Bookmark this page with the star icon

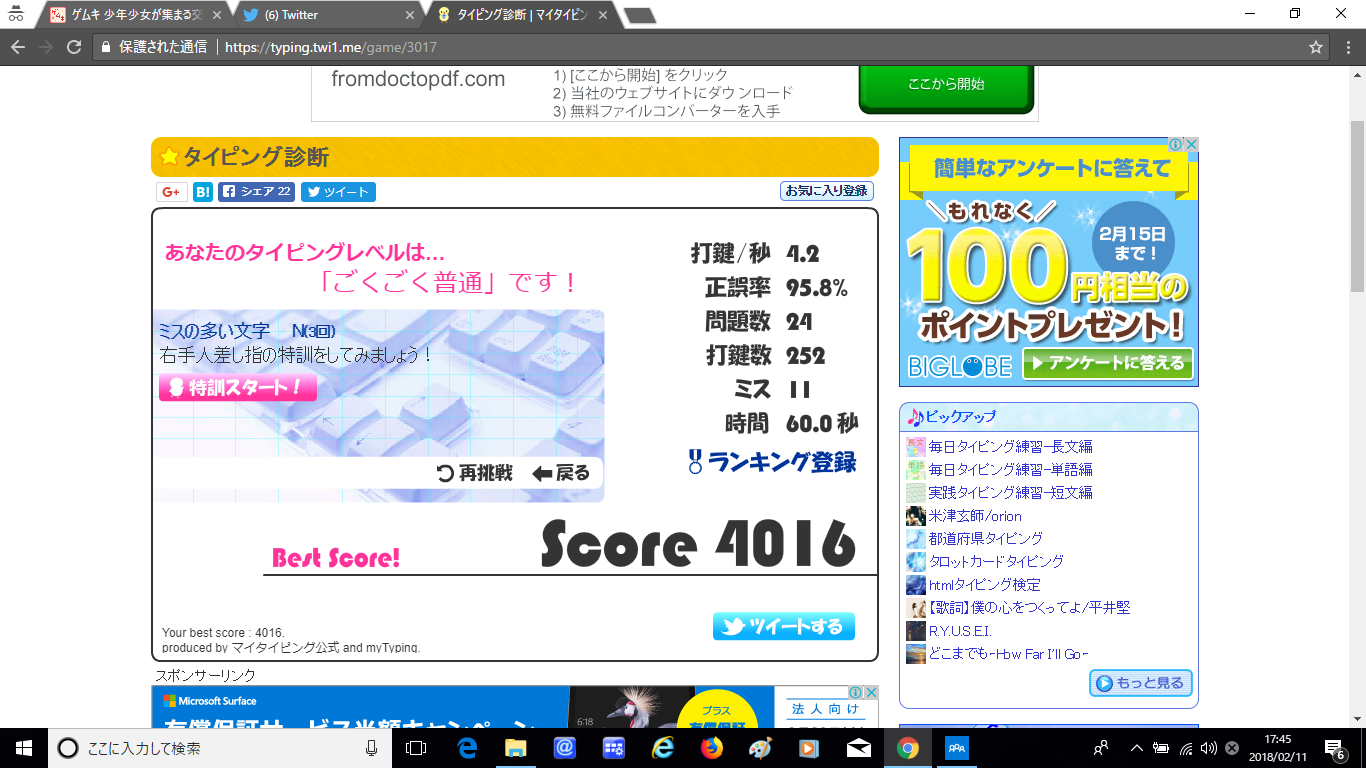coord(1316,47)
